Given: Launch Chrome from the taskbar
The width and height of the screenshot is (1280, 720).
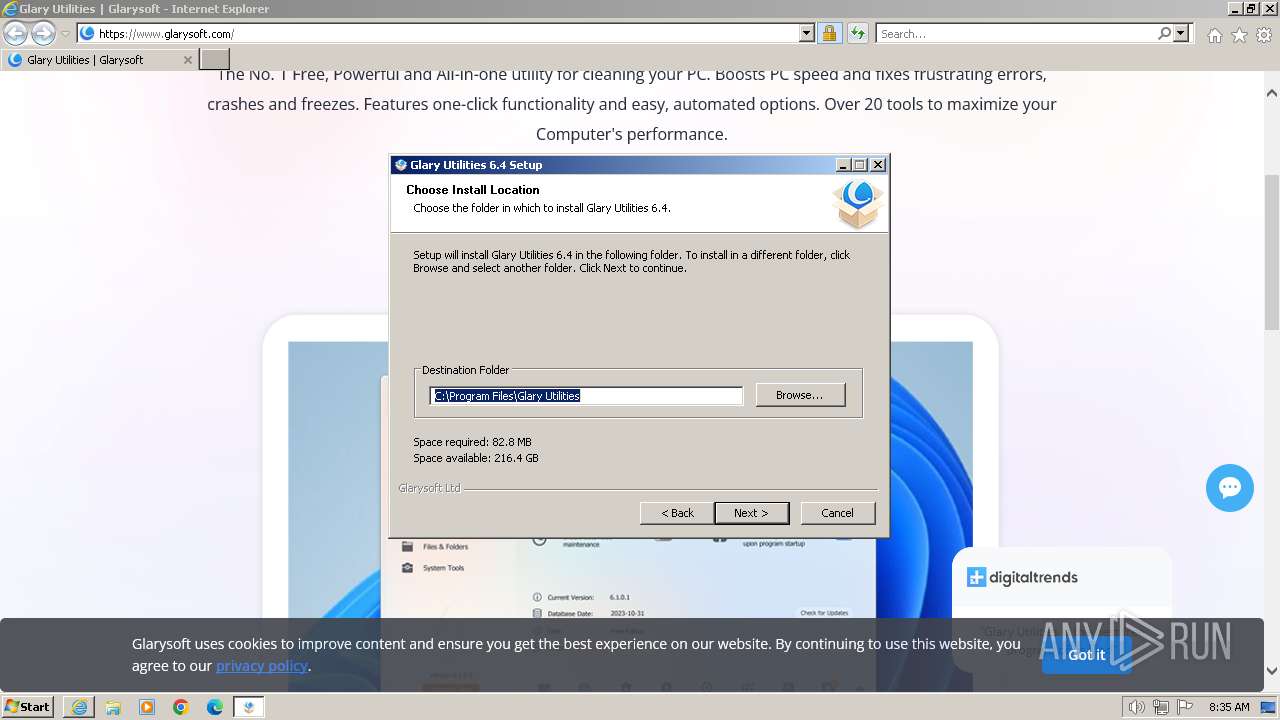Looking at the screenshot, I should [181, 707].
